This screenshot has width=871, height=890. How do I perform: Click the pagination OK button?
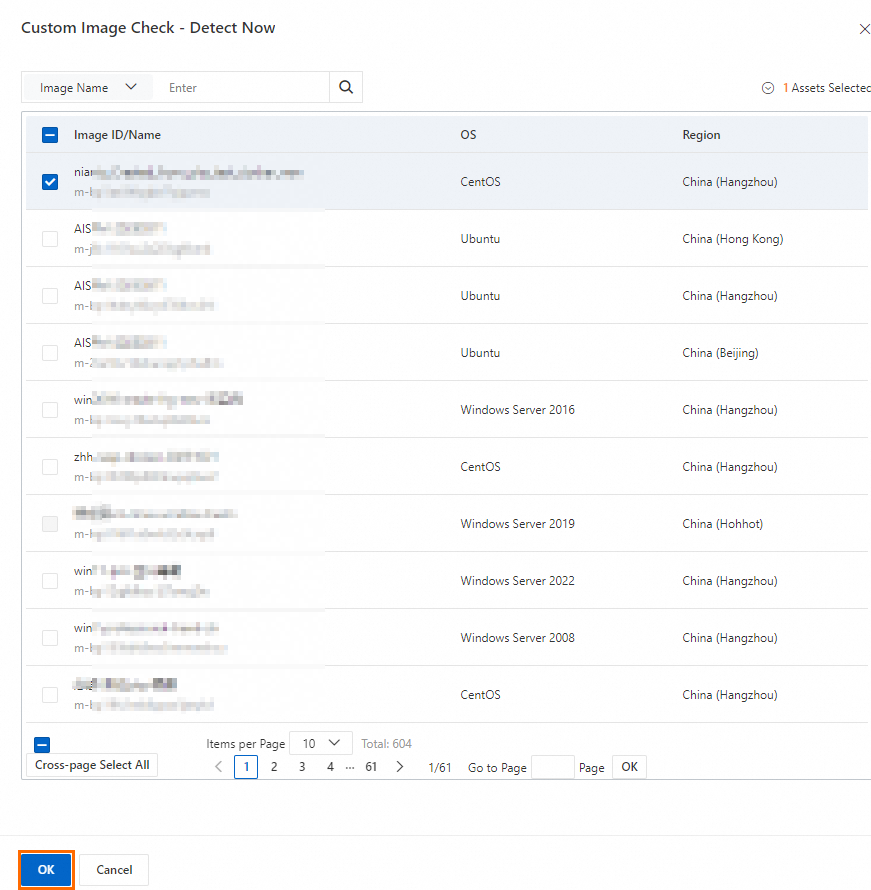coord(629,767)
